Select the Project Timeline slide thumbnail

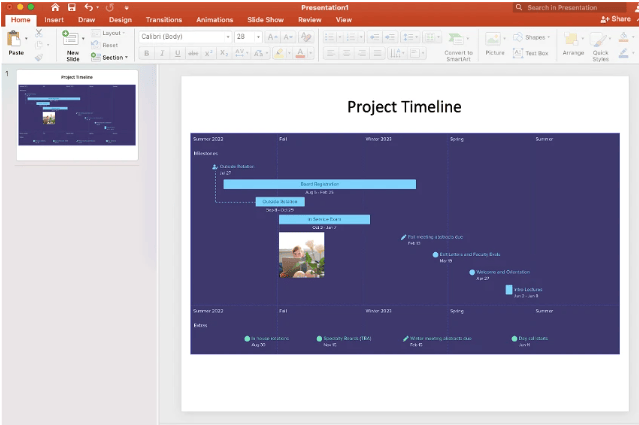(x=77, y=116)
